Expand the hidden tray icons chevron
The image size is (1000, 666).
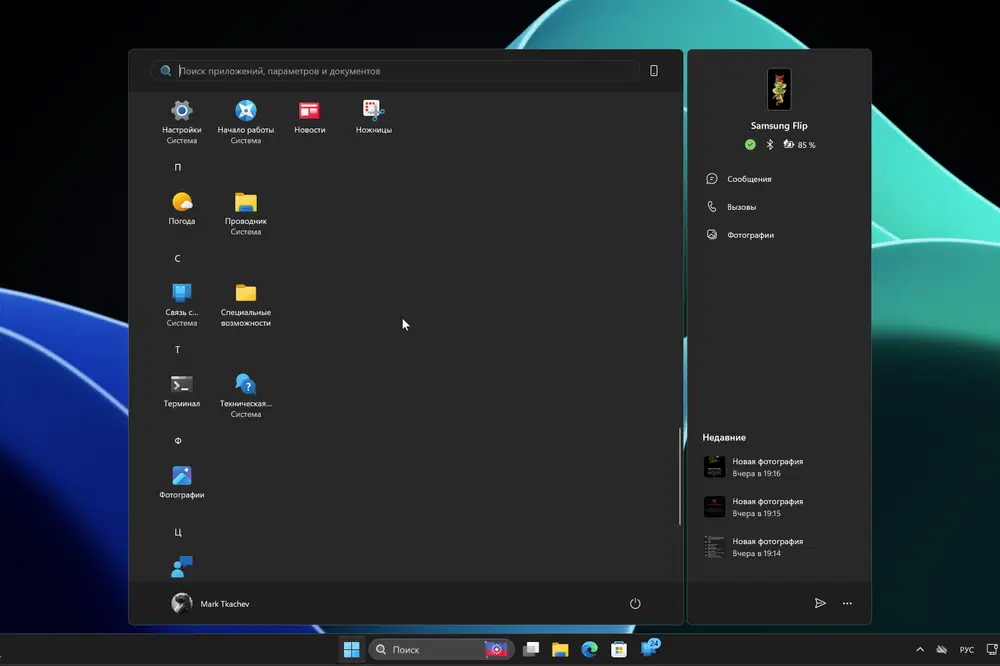pos(920,649)
